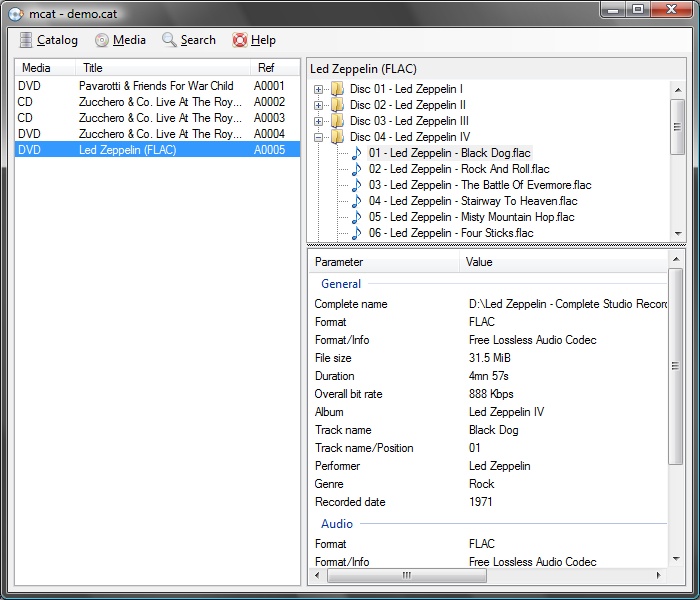Sort catalog by Title column header
This screenshot has width=700, height=600.
point(162,68)
